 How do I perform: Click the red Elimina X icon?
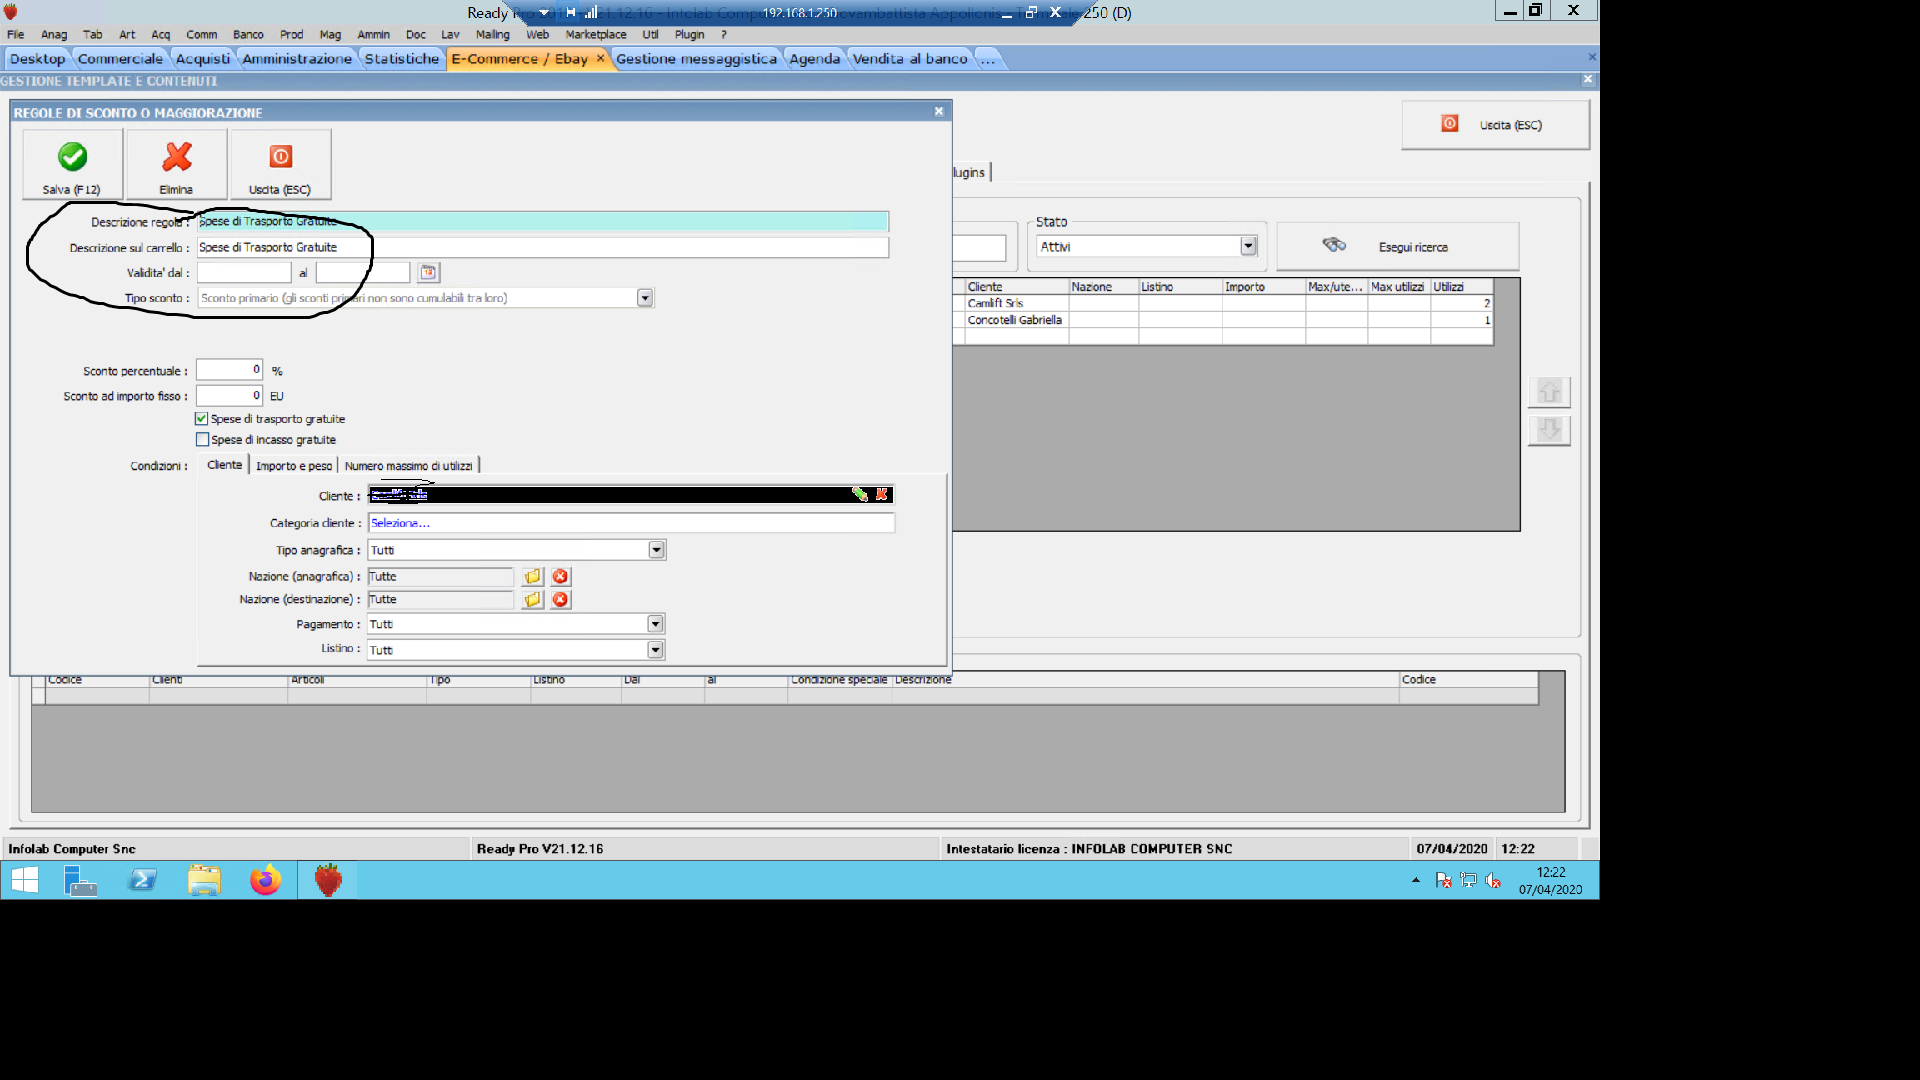(177, 157)
